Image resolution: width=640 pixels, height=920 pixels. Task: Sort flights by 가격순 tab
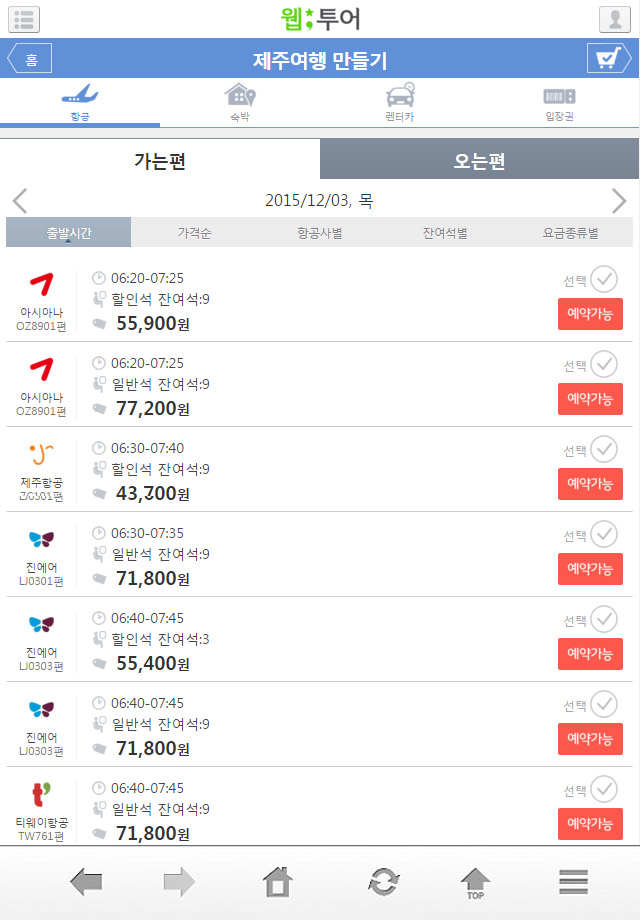(194, 233)
